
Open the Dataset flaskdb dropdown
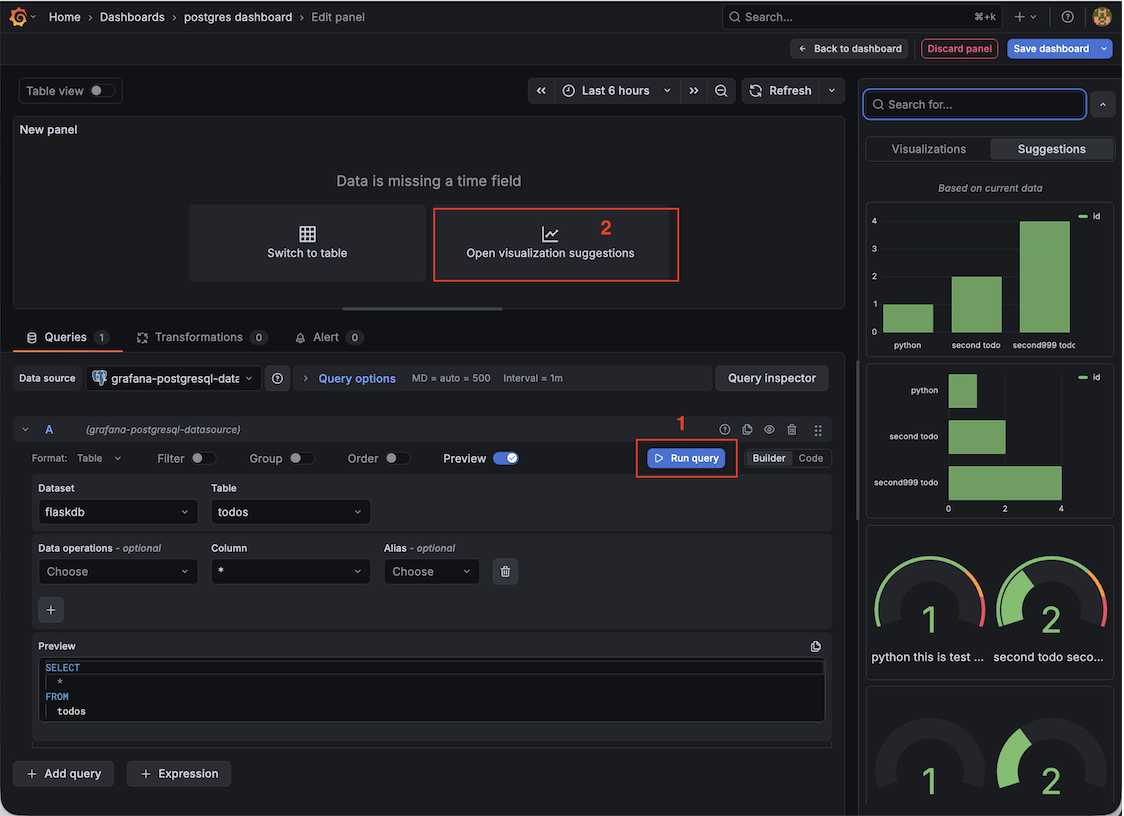(118, 512)
